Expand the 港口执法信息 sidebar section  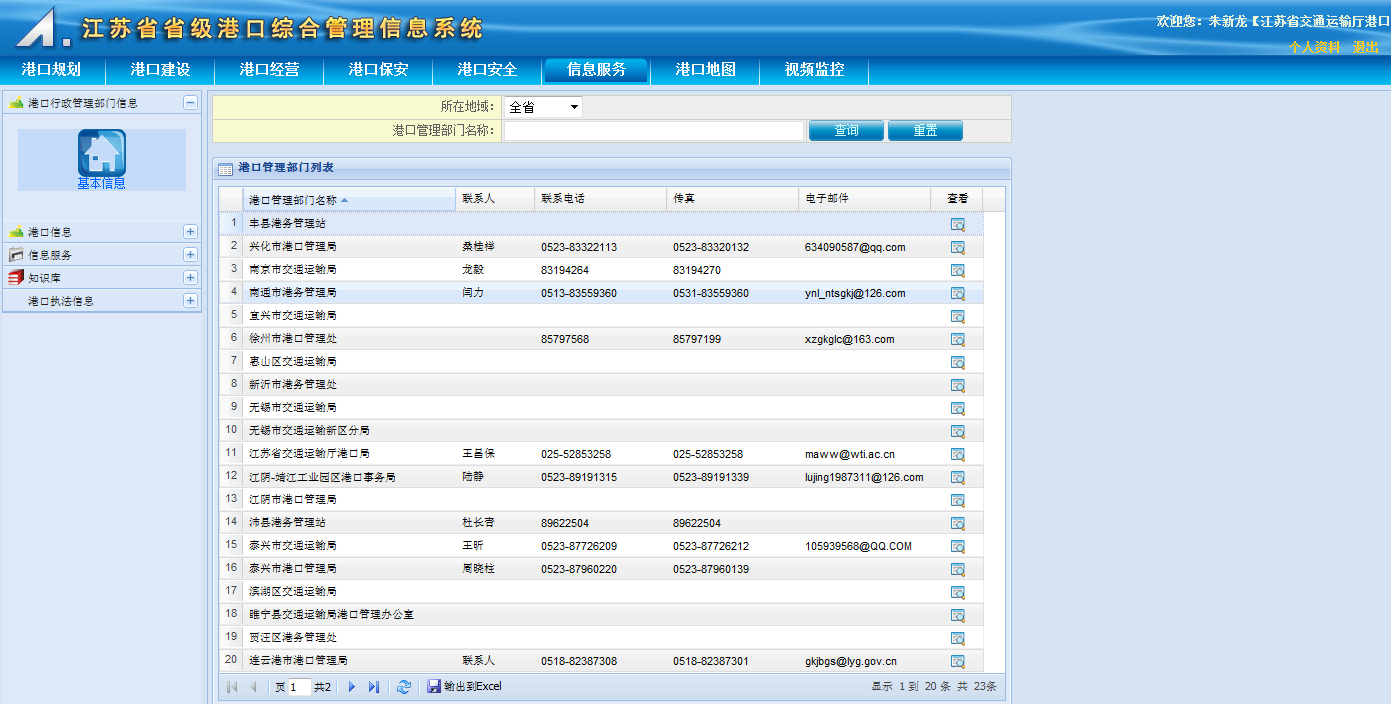pos(190,301)
